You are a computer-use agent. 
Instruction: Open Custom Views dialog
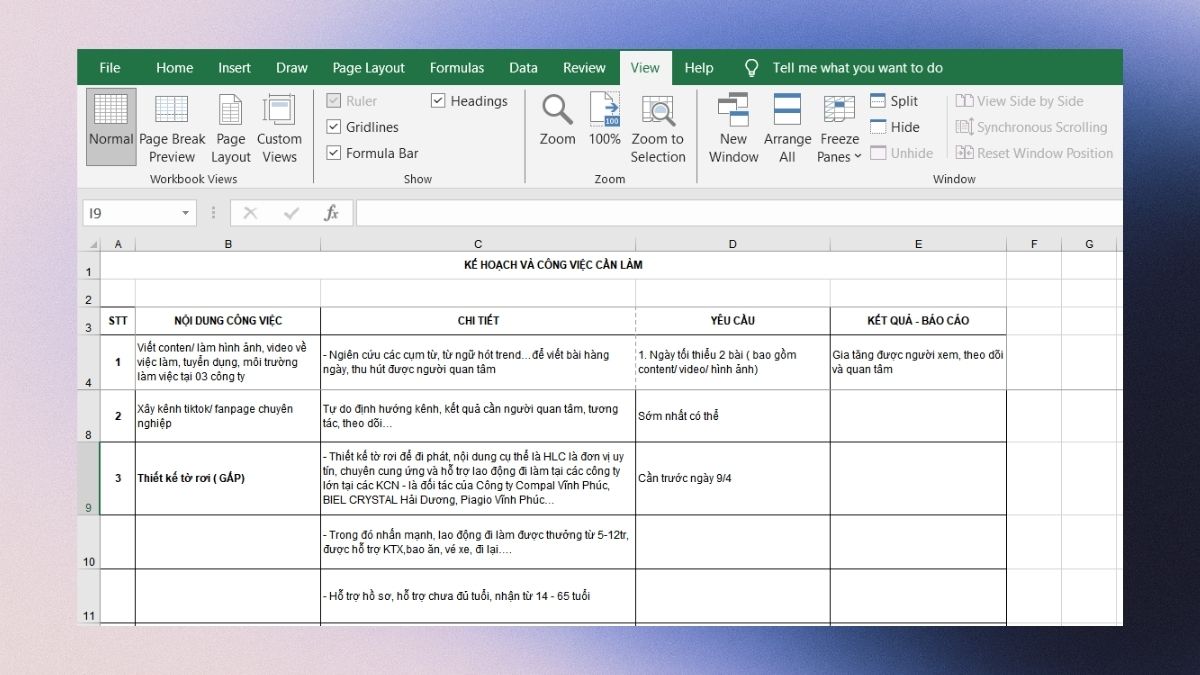coord(279,127)
